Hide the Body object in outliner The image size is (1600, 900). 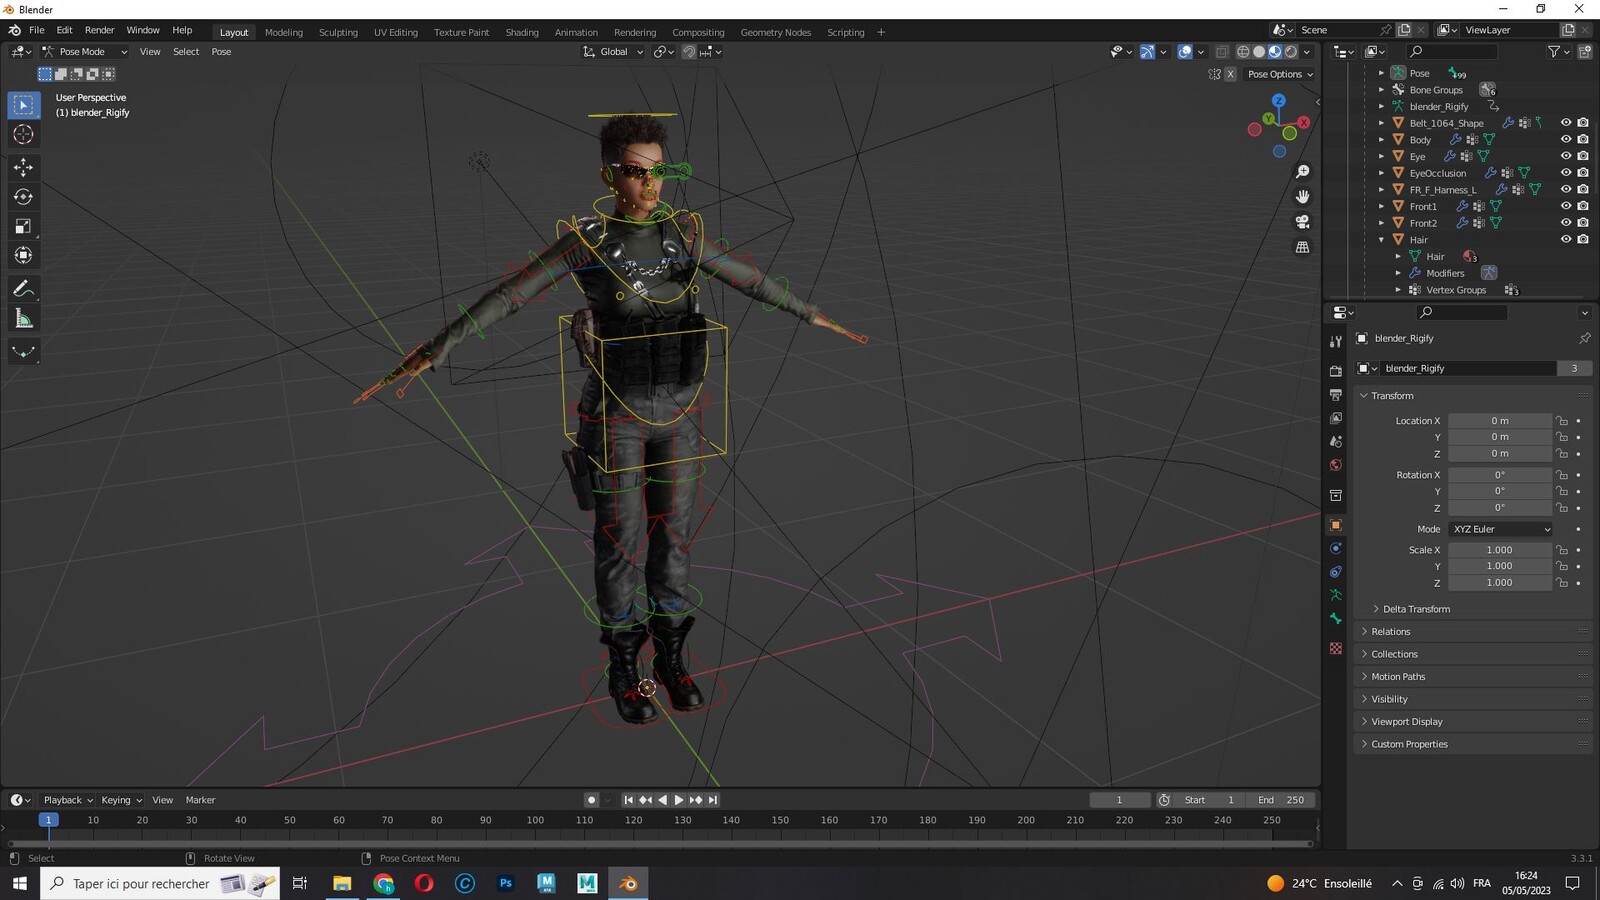[x=1566, y=140]
